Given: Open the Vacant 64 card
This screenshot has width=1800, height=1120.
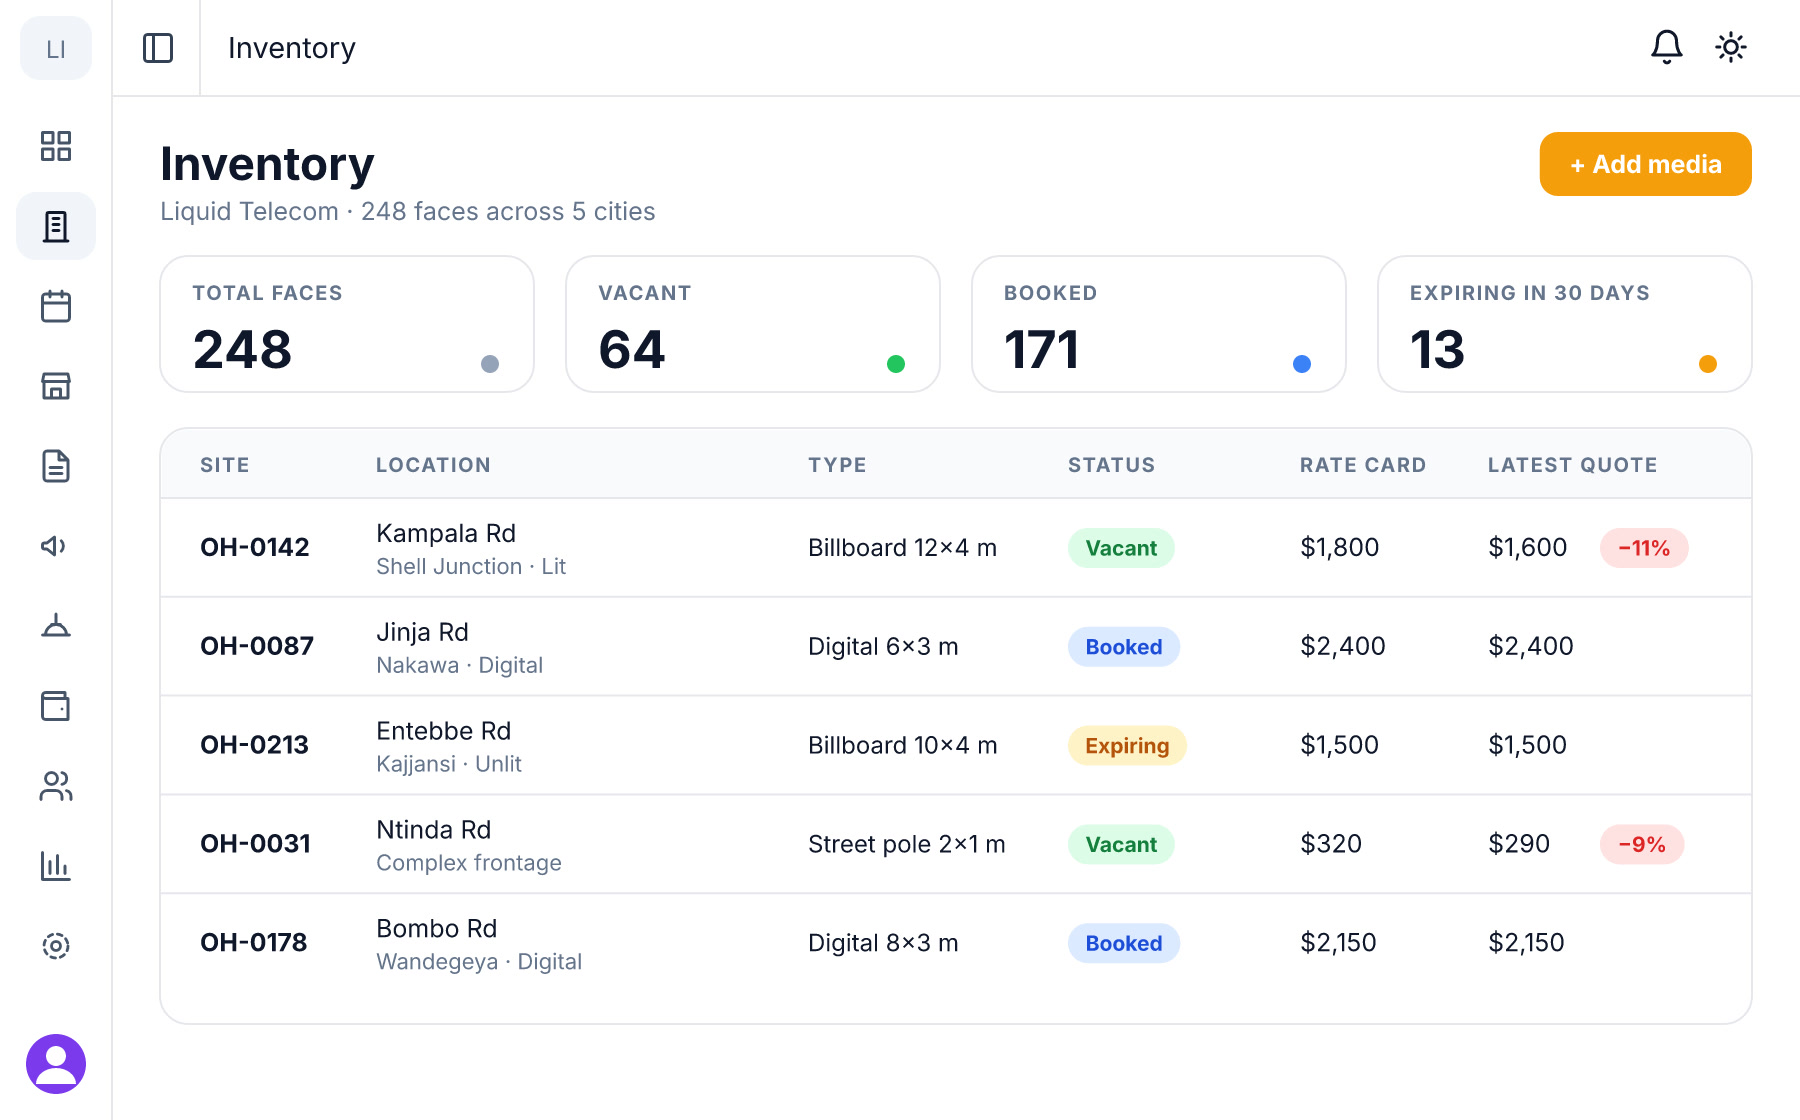Looking at the screenshot, I should (753, 324).
